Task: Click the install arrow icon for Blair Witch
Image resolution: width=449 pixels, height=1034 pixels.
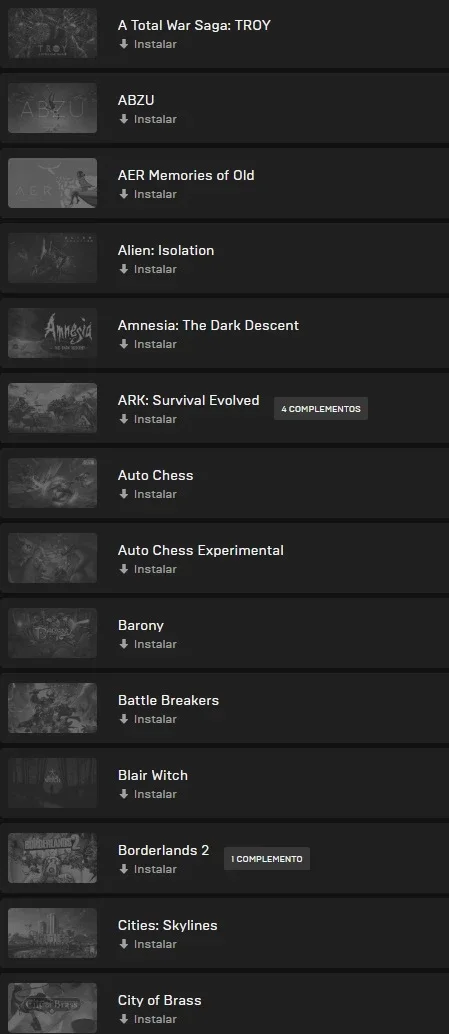Action: click(123, 794)
